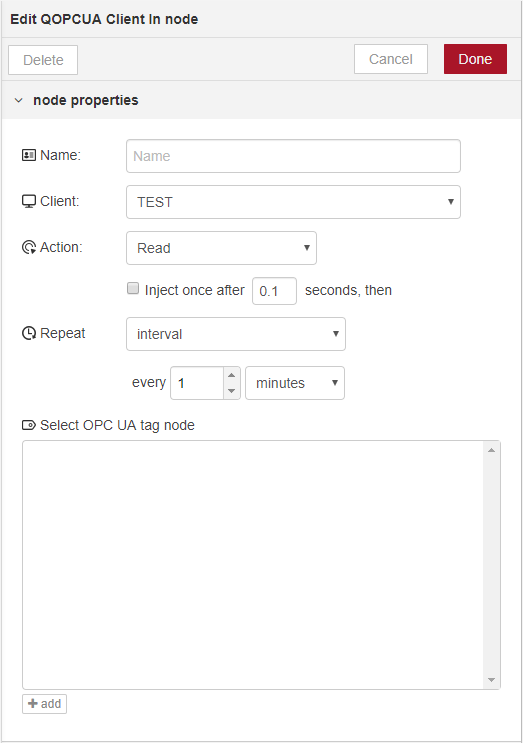Click the inject delay seconds field
Image resolution: width=523 pixels, height=743 pixels.
(x=274, y=291)
